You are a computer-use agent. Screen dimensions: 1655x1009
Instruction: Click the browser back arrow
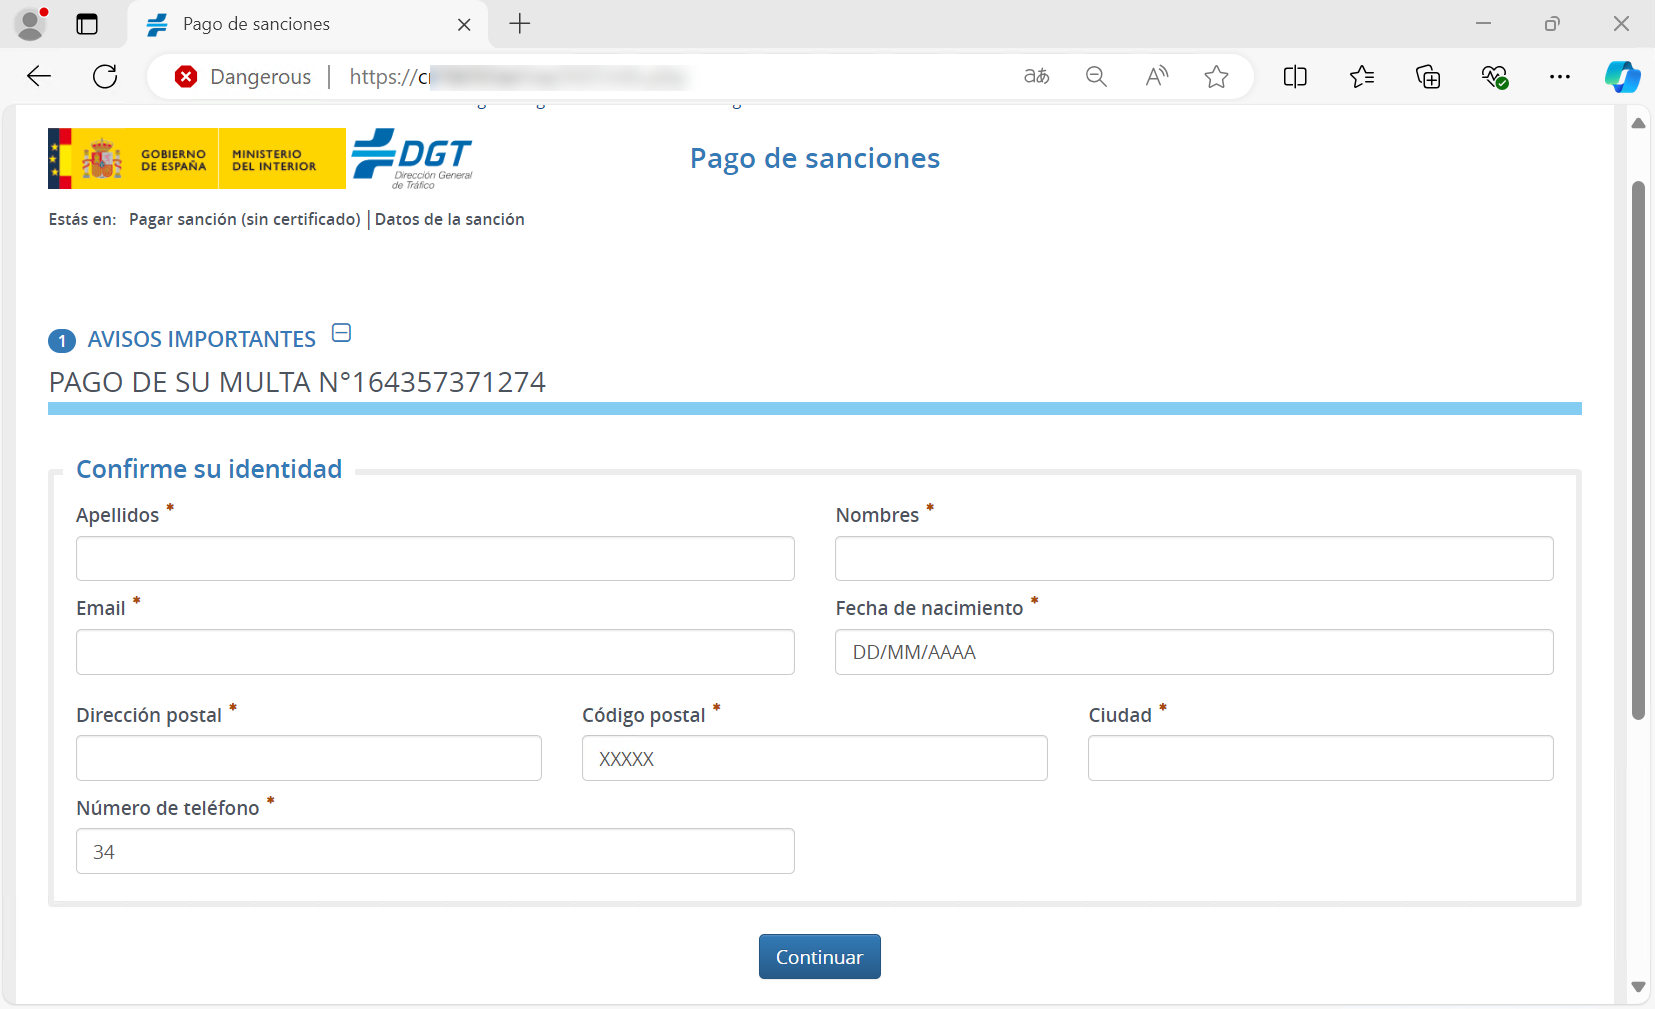(x=39, y=77)
